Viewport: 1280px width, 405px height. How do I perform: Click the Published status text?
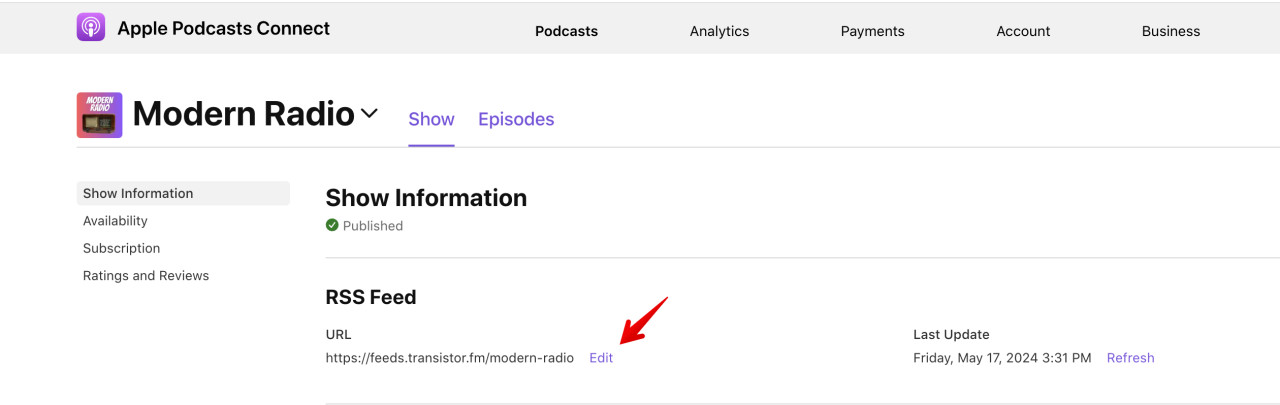(x=373, y=226)
